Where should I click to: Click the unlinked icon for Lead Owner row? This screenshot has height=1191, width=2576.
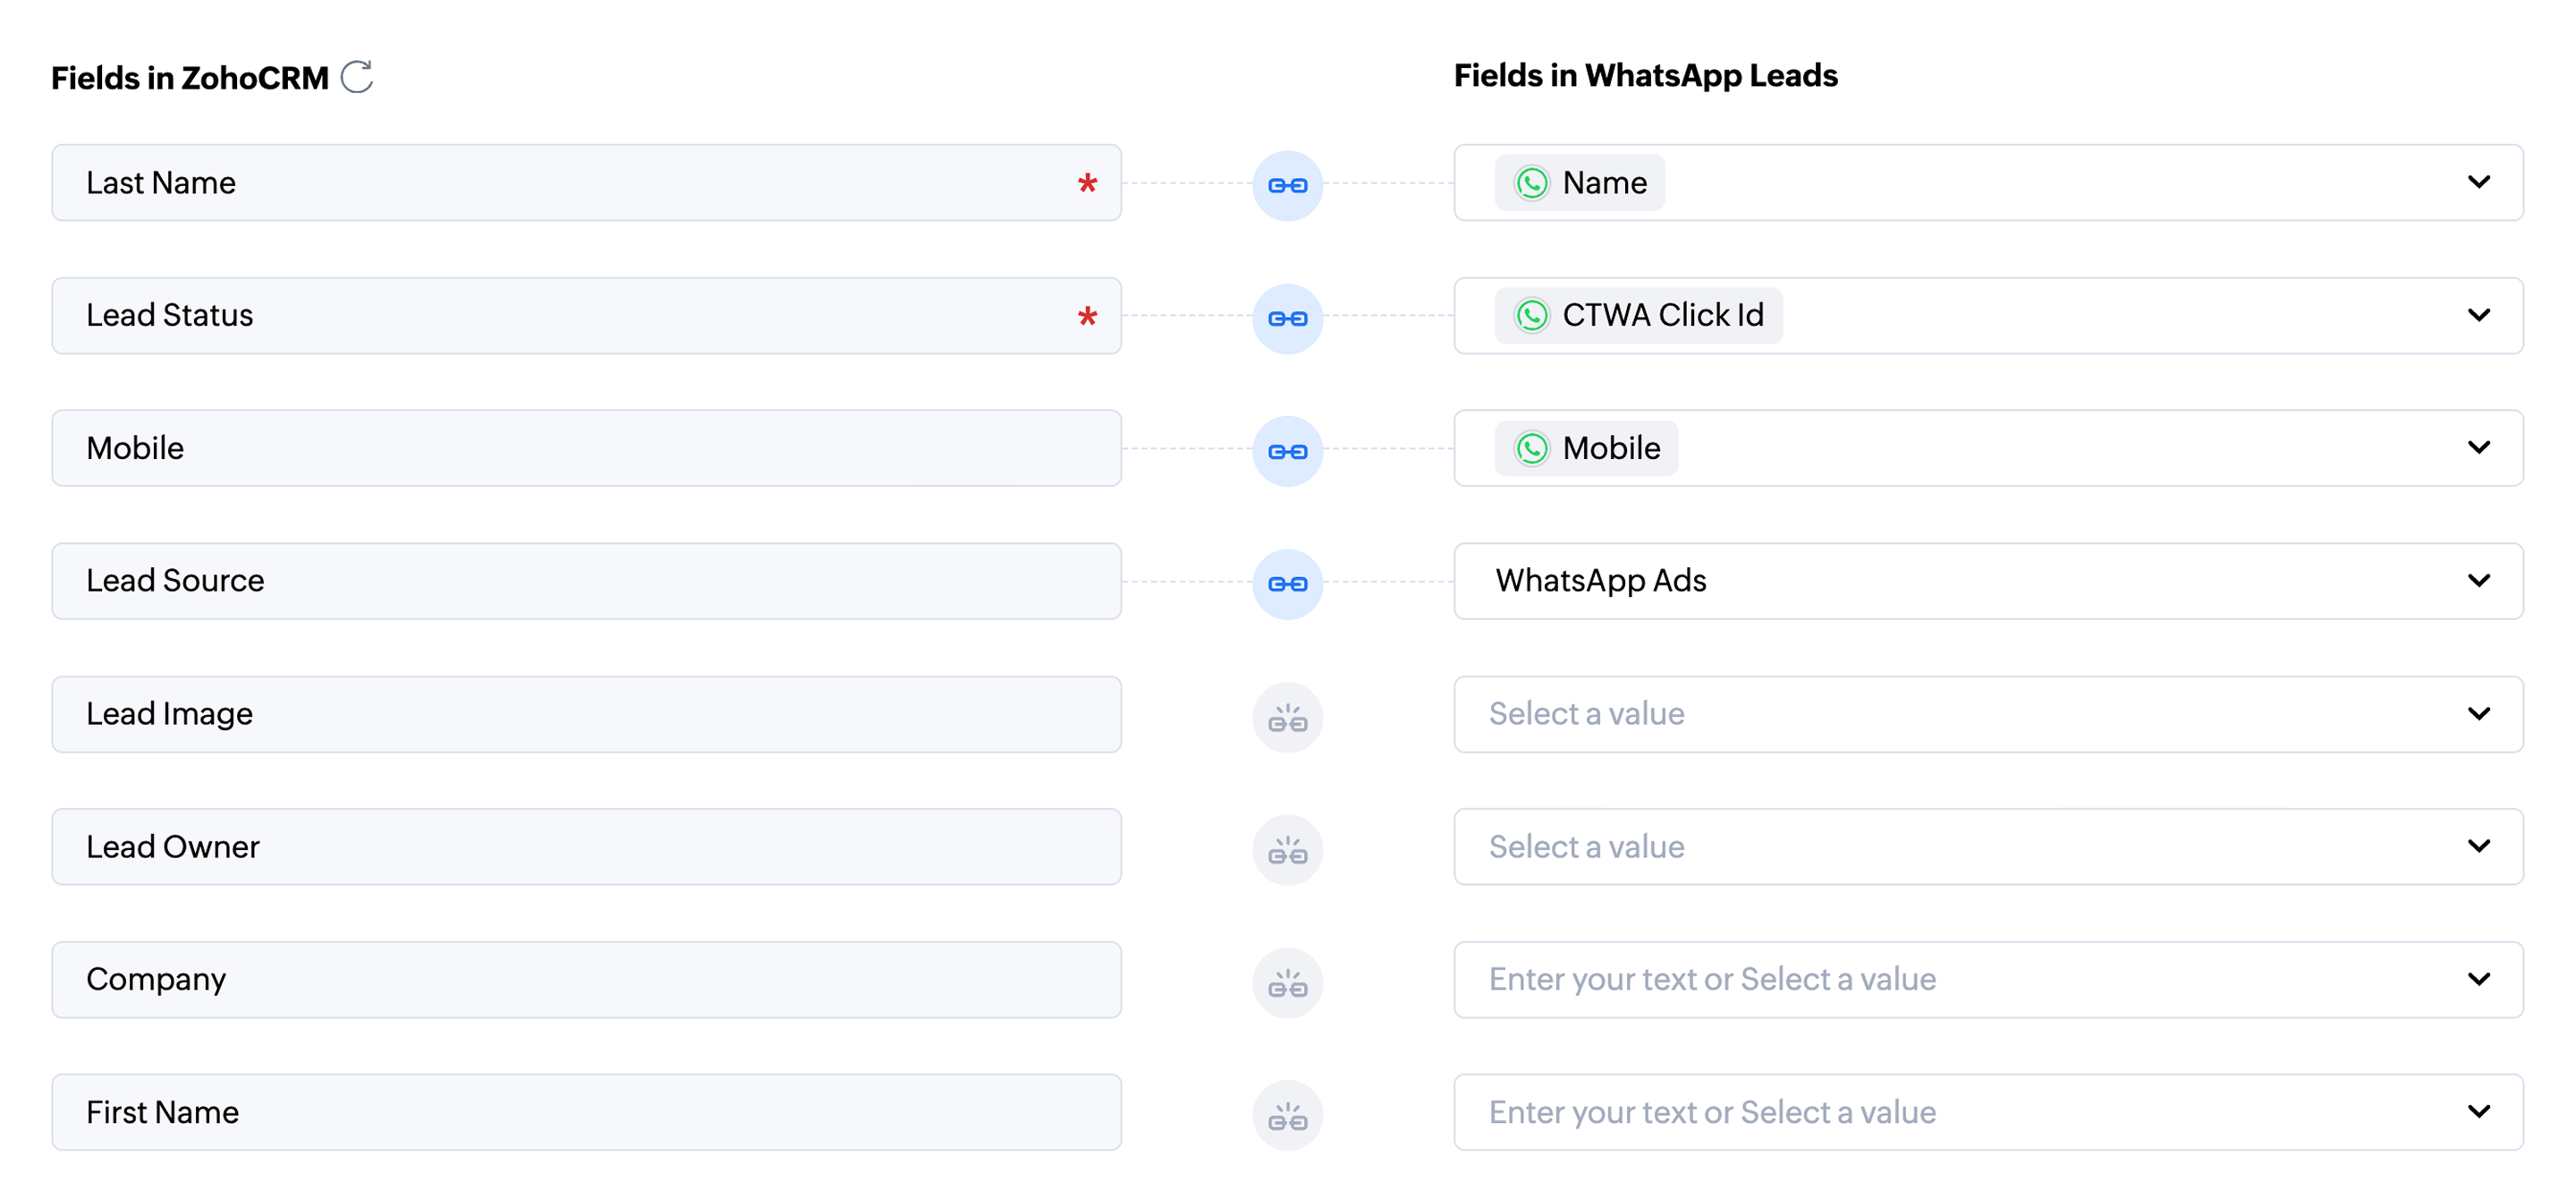coord(1287,850)
